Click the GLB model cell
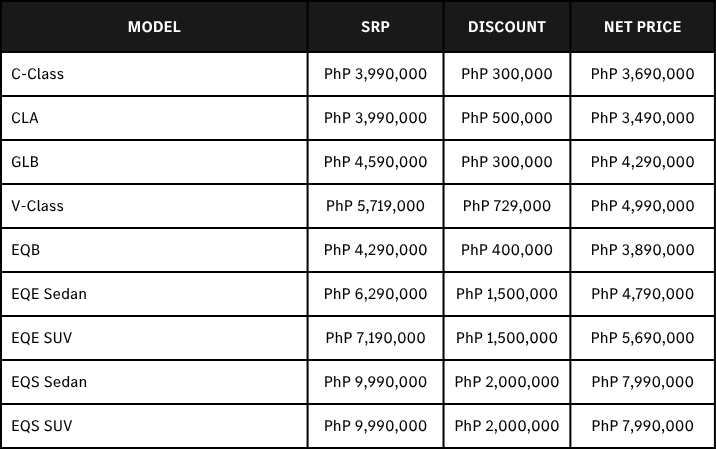716x450 pixels. [25, 162]
